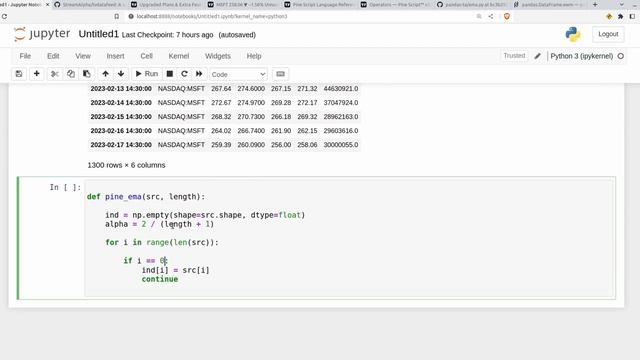Open the cell type Code dropdown
Screen dimensions: 640x360
(238, 74)
